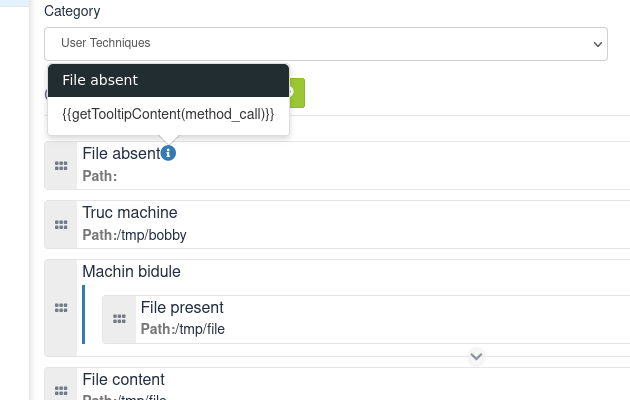Click the green button behind the tooltip
Viewport: 630px width, 400px height.
point(297,93)
